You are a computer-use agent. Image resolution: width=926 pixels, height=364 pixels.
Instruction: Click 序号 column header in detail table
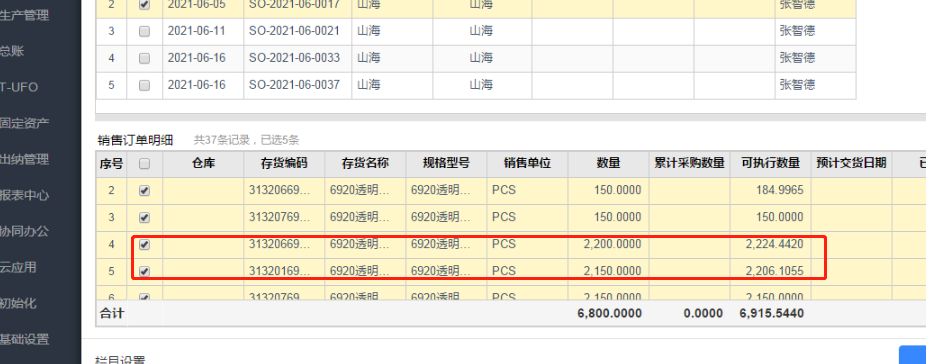tap(111, 164)
